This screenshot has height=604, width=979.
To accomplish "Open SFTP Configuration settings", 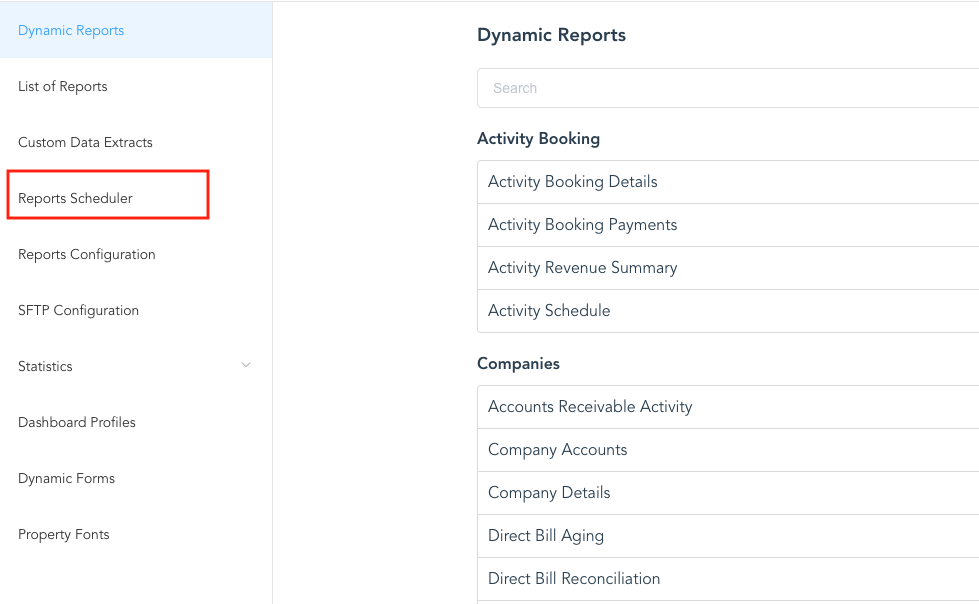I will [x=78, y=310].
